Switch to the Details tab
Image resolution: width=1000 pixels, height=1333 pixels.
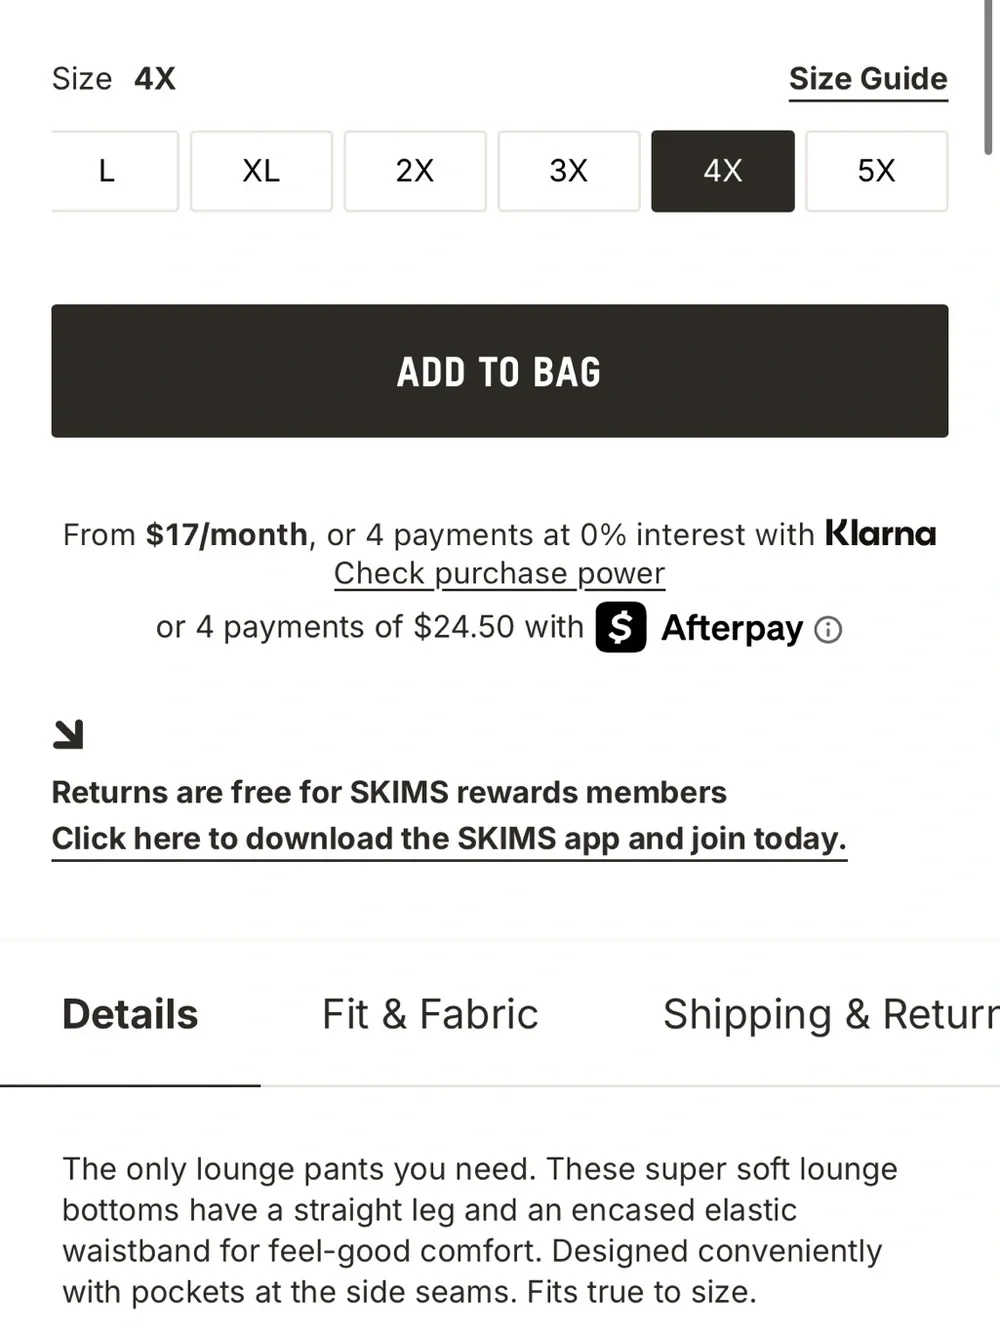(130, 1014)
